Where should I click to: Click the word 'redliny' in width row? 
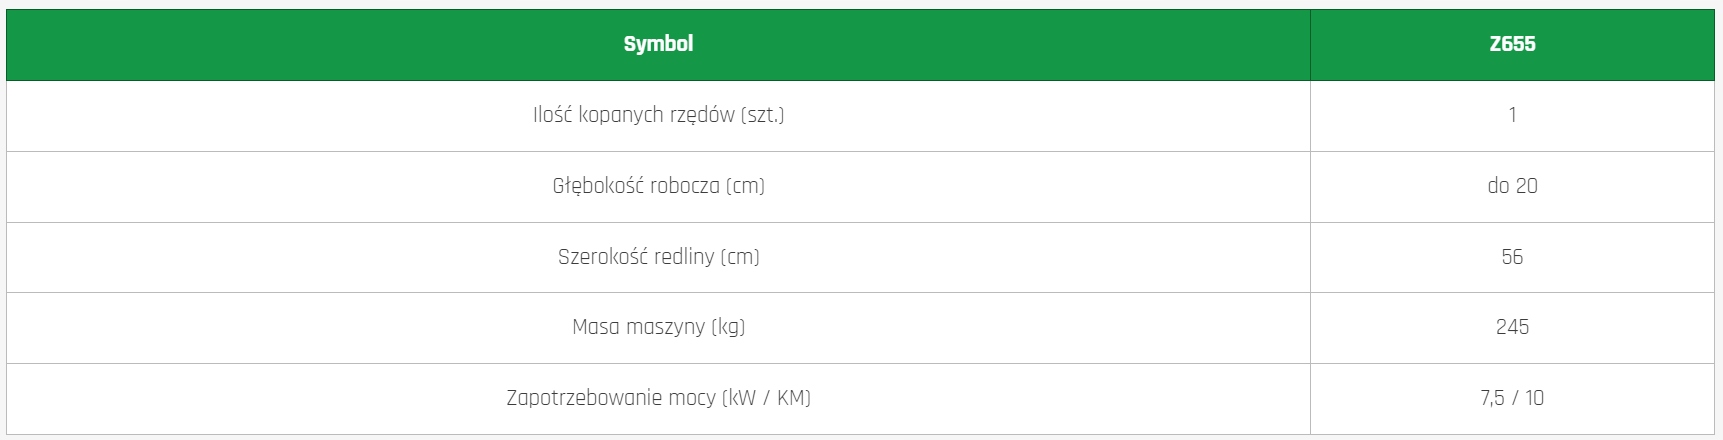coord(689,257)
